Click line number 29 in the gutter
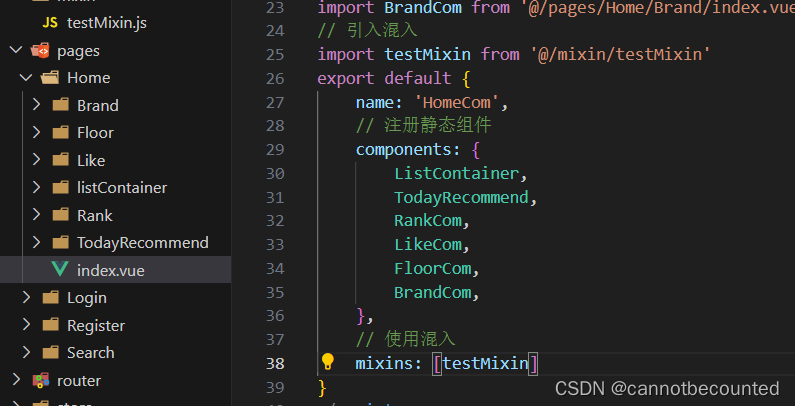 [x=275, y=150]
